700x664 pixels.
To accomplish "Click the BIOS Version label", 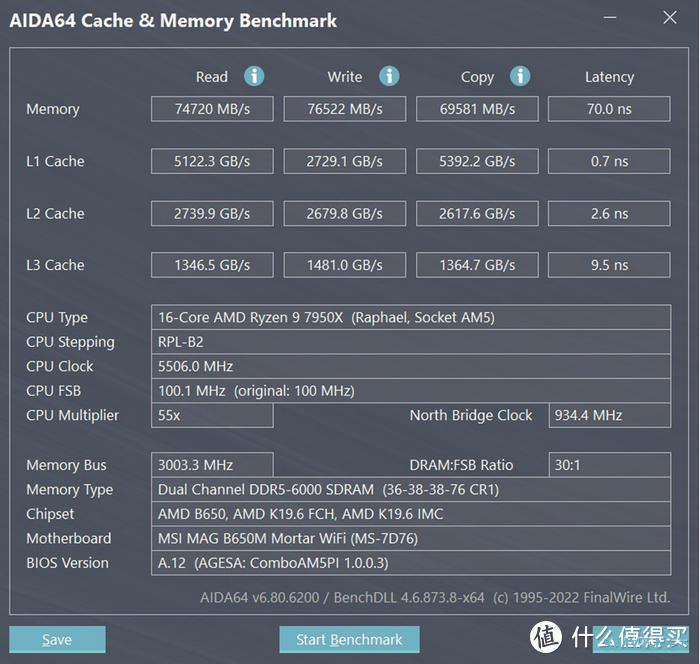I will (x=67, y=563).
